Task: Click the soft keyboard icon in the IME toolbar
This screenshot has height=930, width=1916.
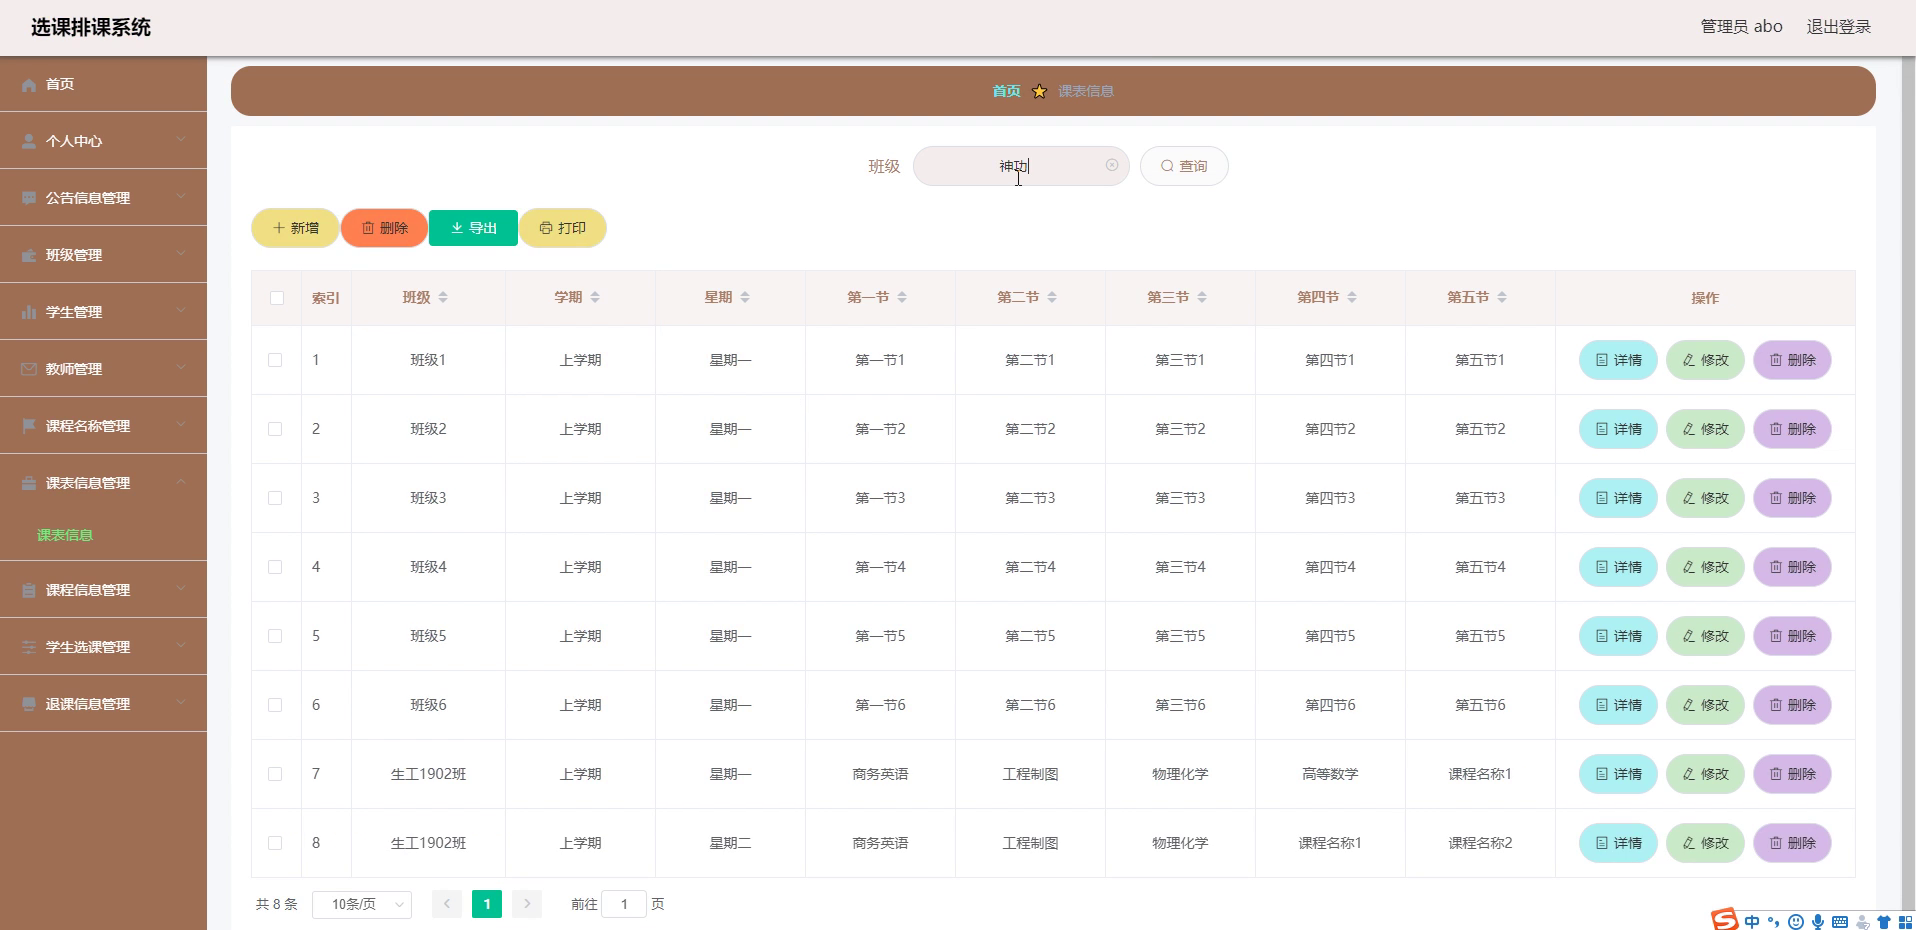Action: pyautogui.click(x=1840, y=922)
